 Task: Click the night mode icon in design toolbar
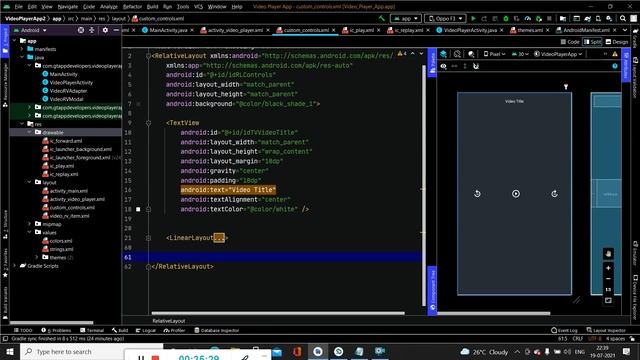pyautogui.click(x=471, y=54)
